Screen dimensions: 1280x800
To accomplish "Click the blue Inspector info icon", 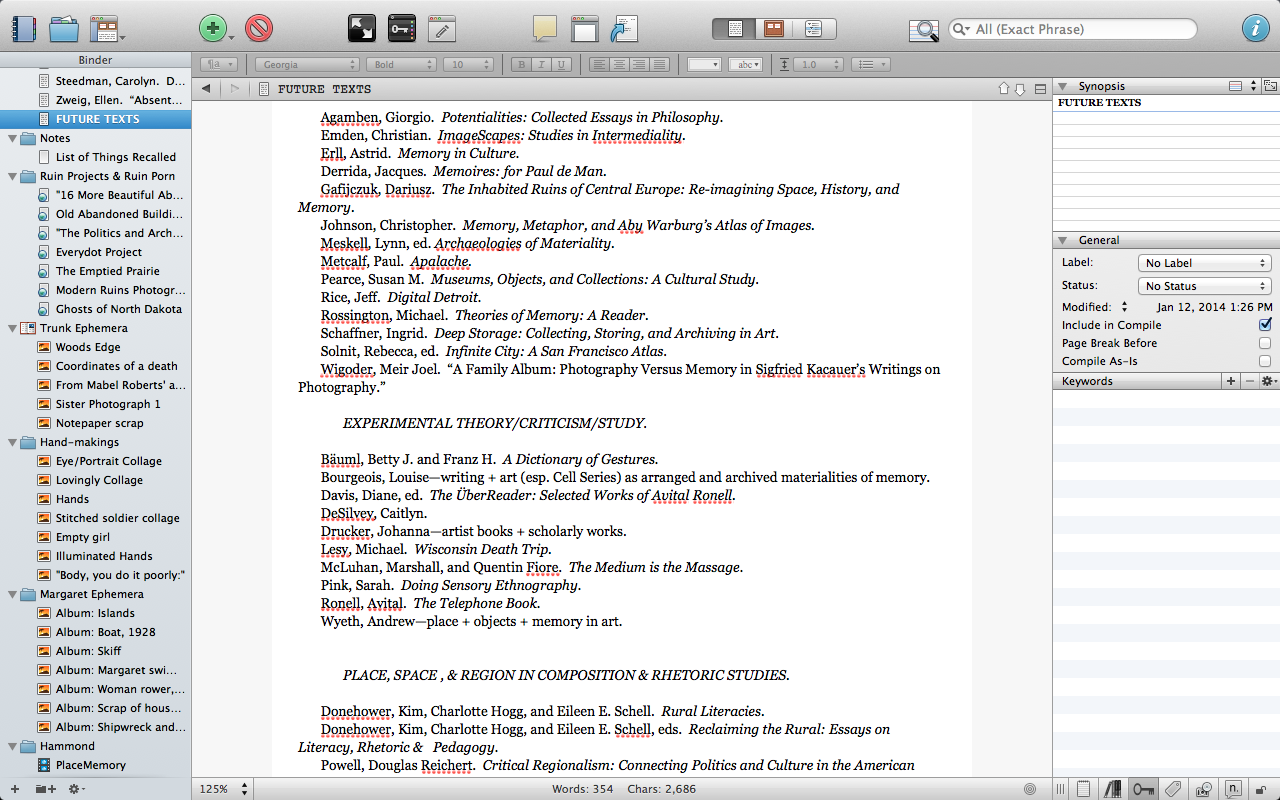I will tap(1254, 28).
